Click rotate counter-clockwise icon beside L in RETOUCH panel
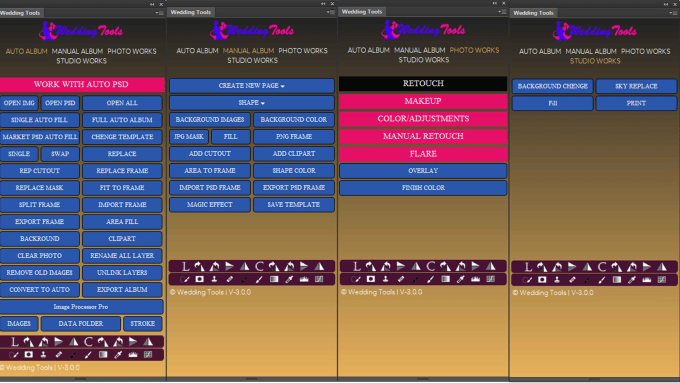The height and width of the screenshot is (383, 680). [386, 266]
